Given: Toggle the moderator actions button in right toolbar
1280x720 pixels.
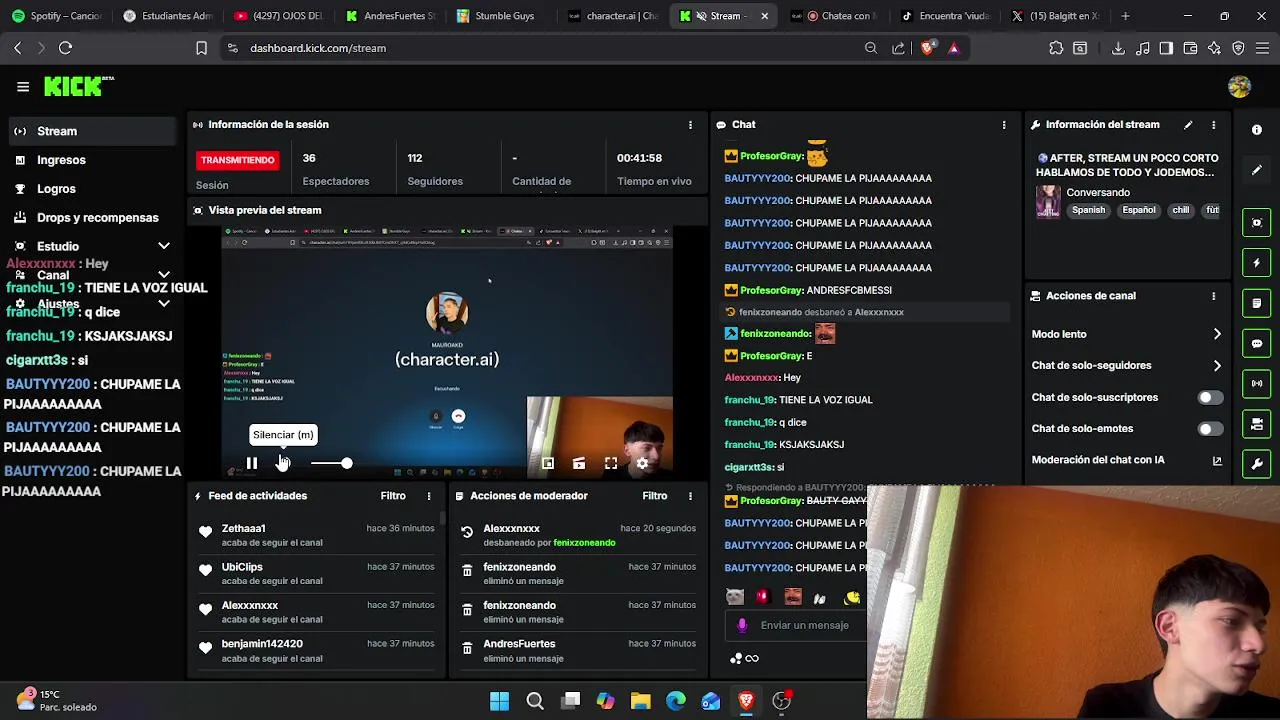Looking at the screenshot, I should pyautogui.click(x=1257, y=303).
